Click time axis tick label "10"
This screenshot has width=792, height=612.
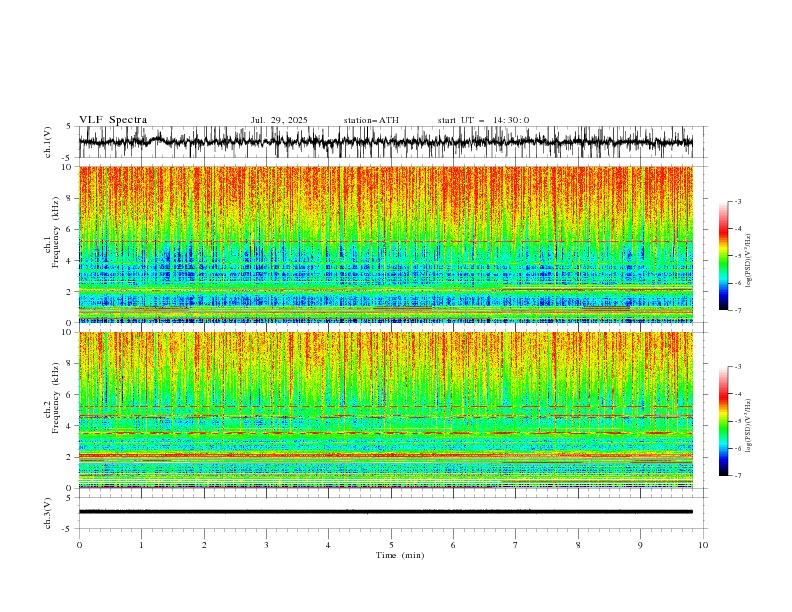point(703,545)
